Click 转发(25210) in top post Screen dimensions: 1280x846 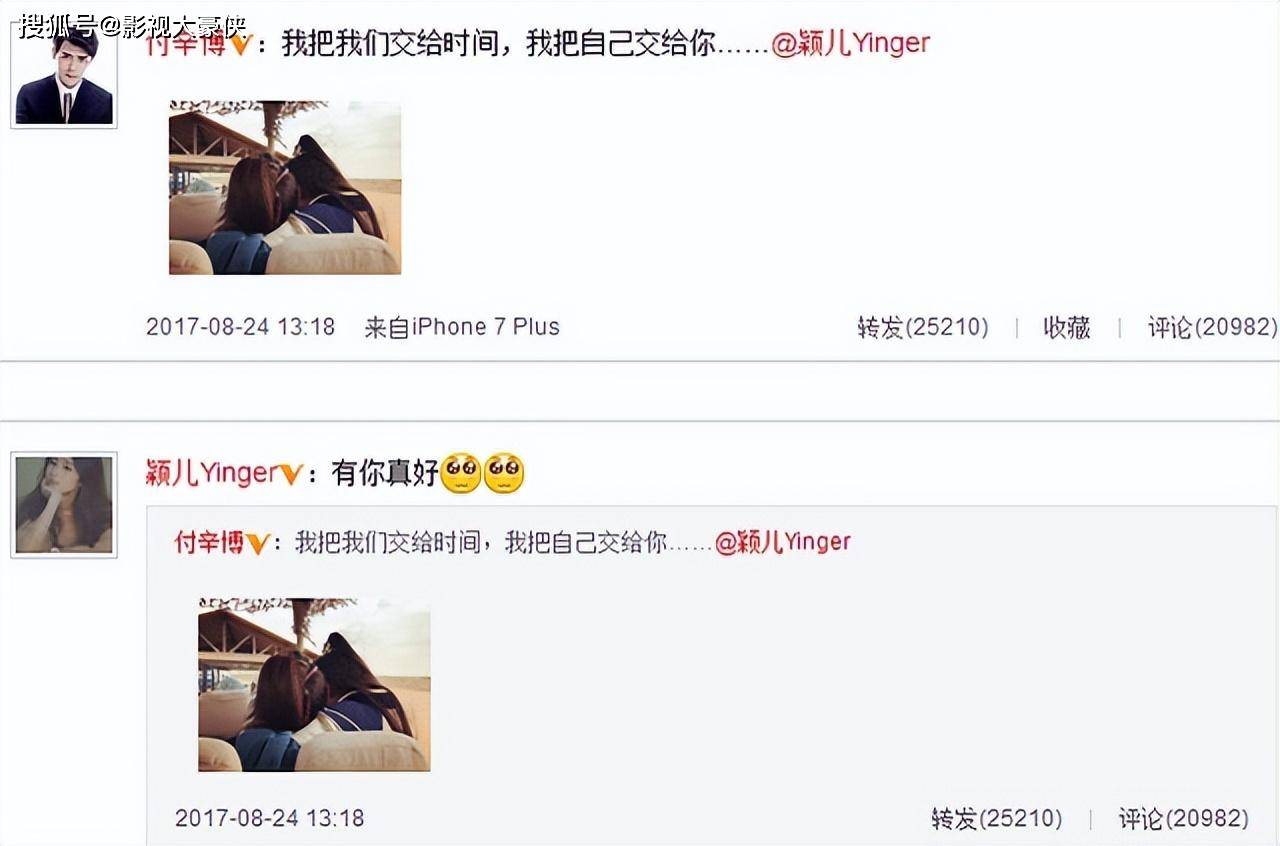pyautogui.click(x=923, y=328)
